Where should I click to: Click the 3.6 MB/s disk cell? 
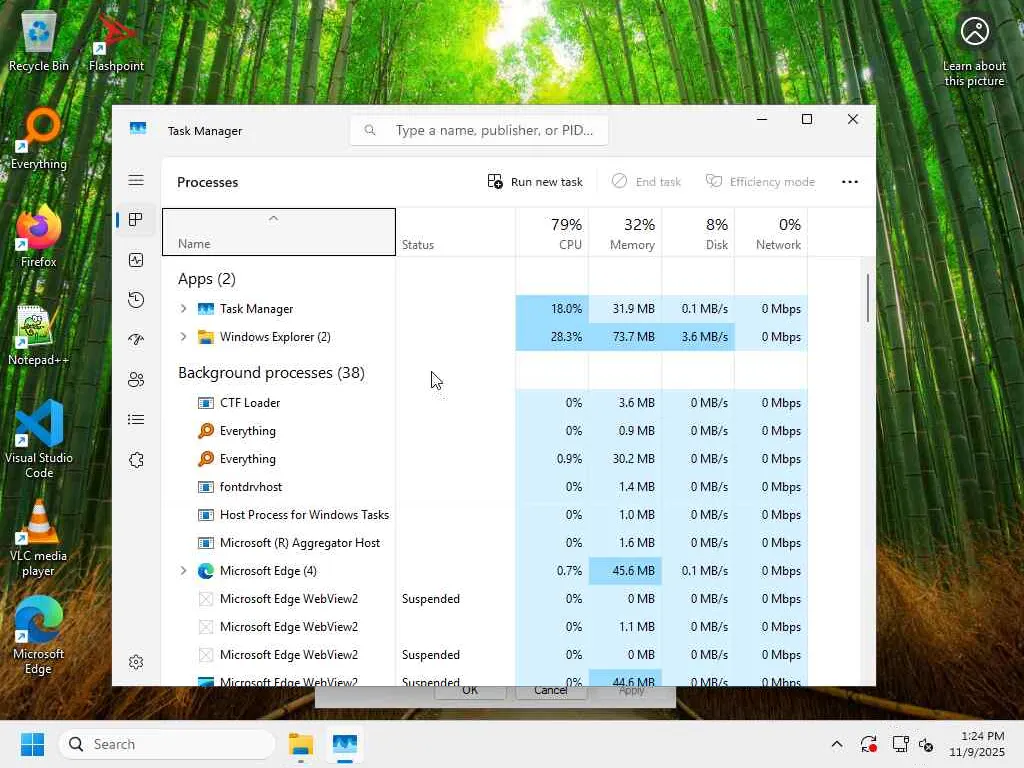pyautogui.click(x=698, y=336)
